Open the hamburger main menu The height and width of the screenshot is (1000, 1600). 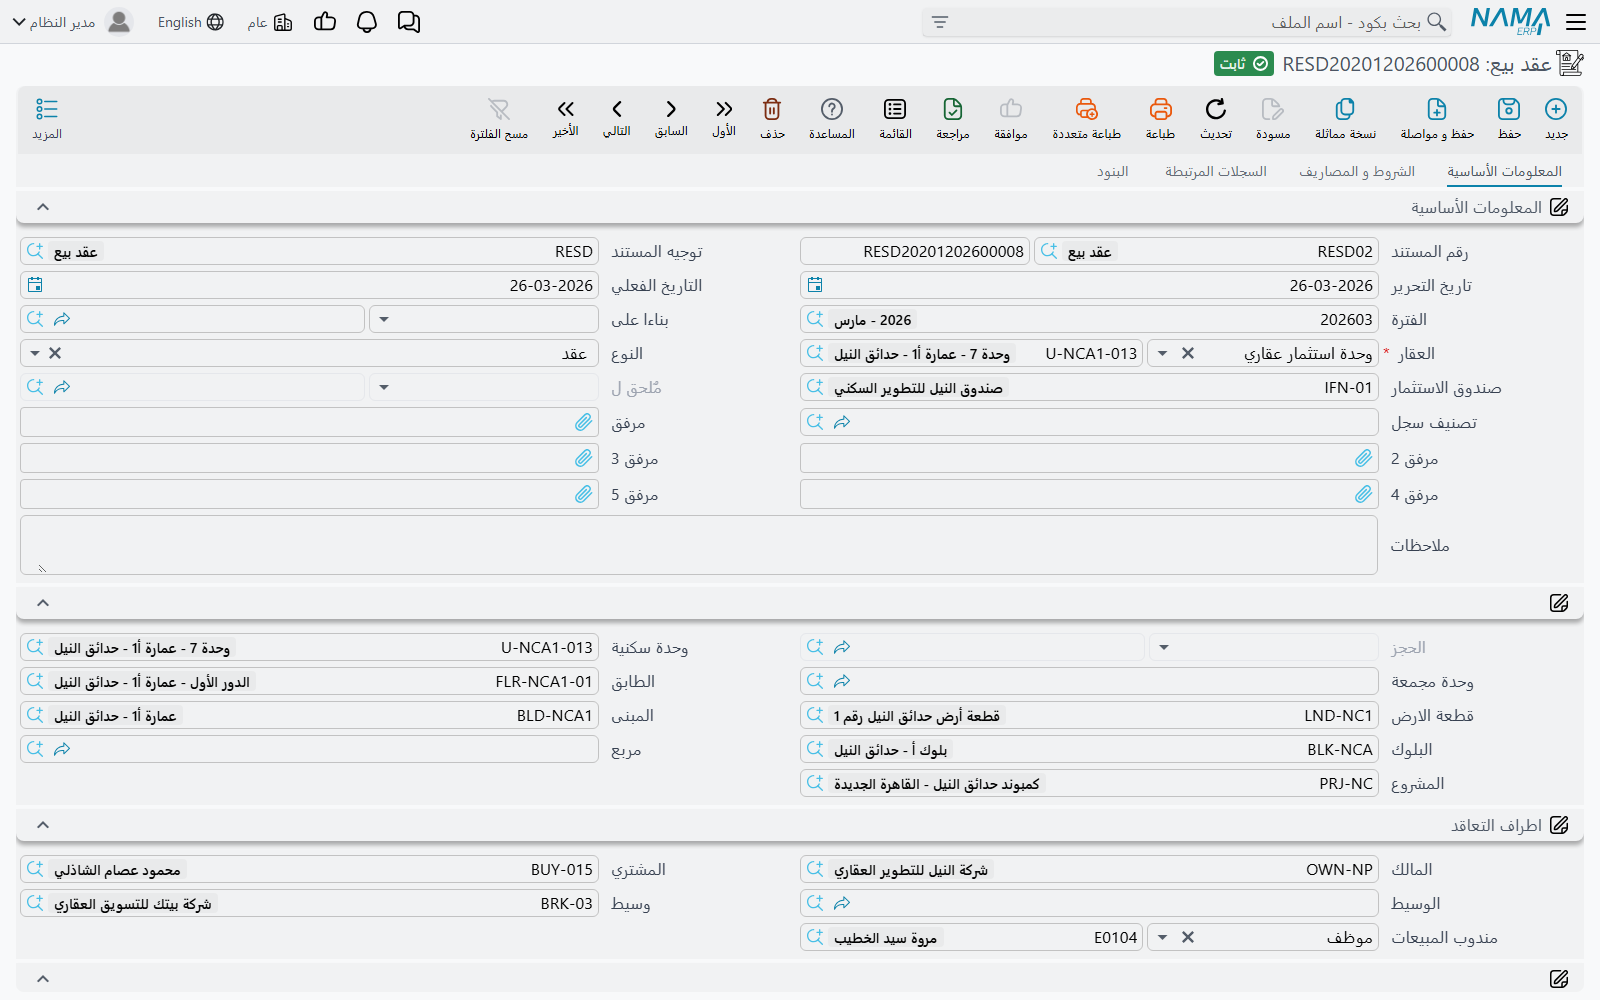1576,22
